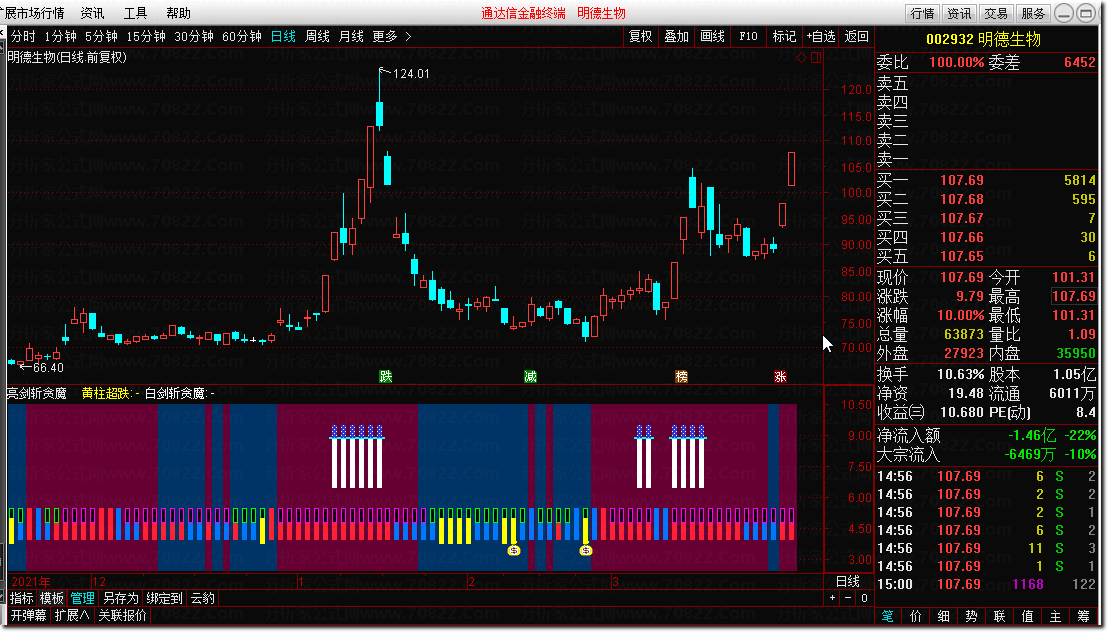Click the orange 榜 marker below chart
The width and height of the screenshot is (1110, 633).
point(682,377)
